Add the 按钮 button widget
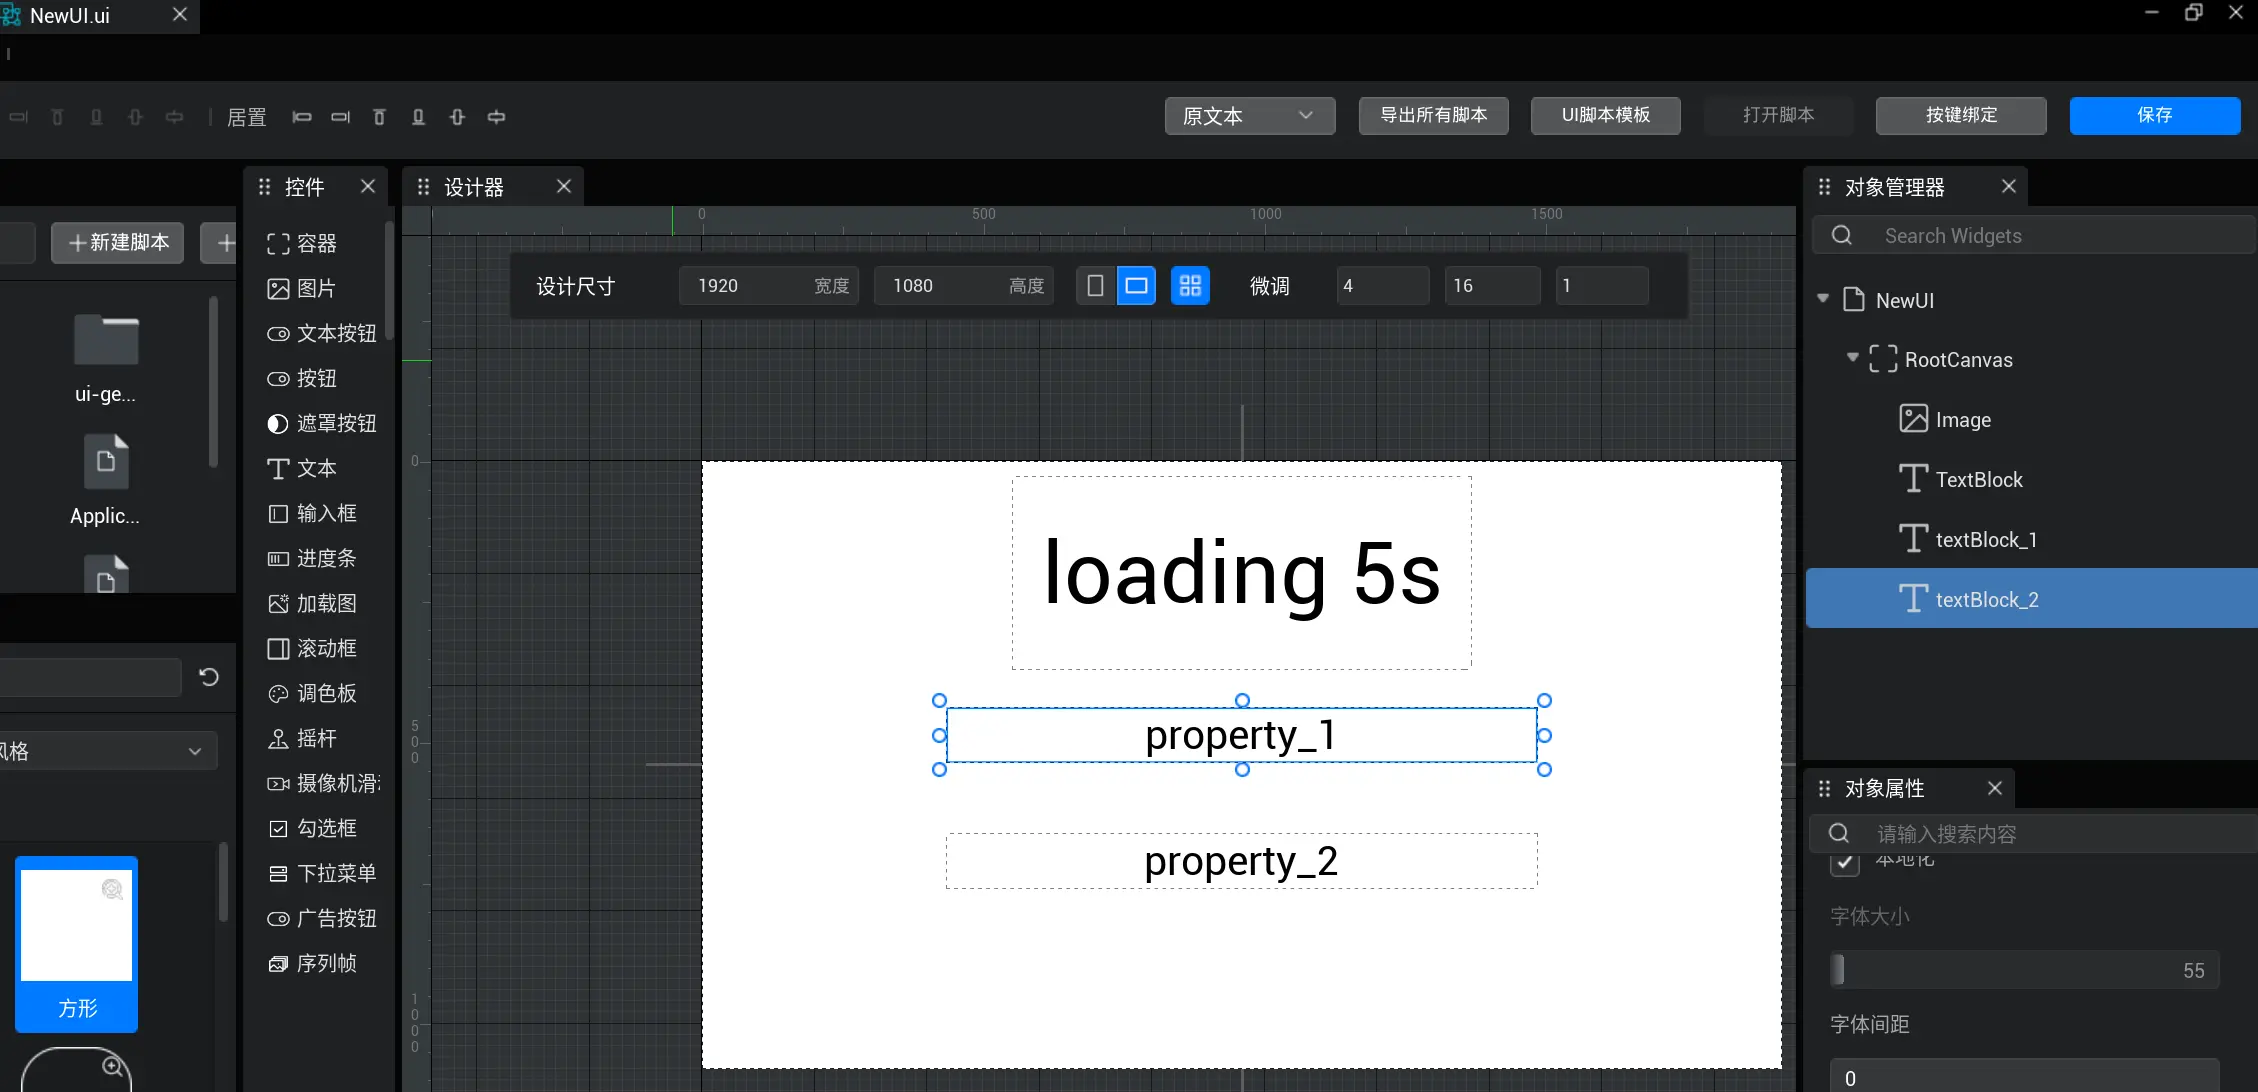 click(x=302, y=379)
